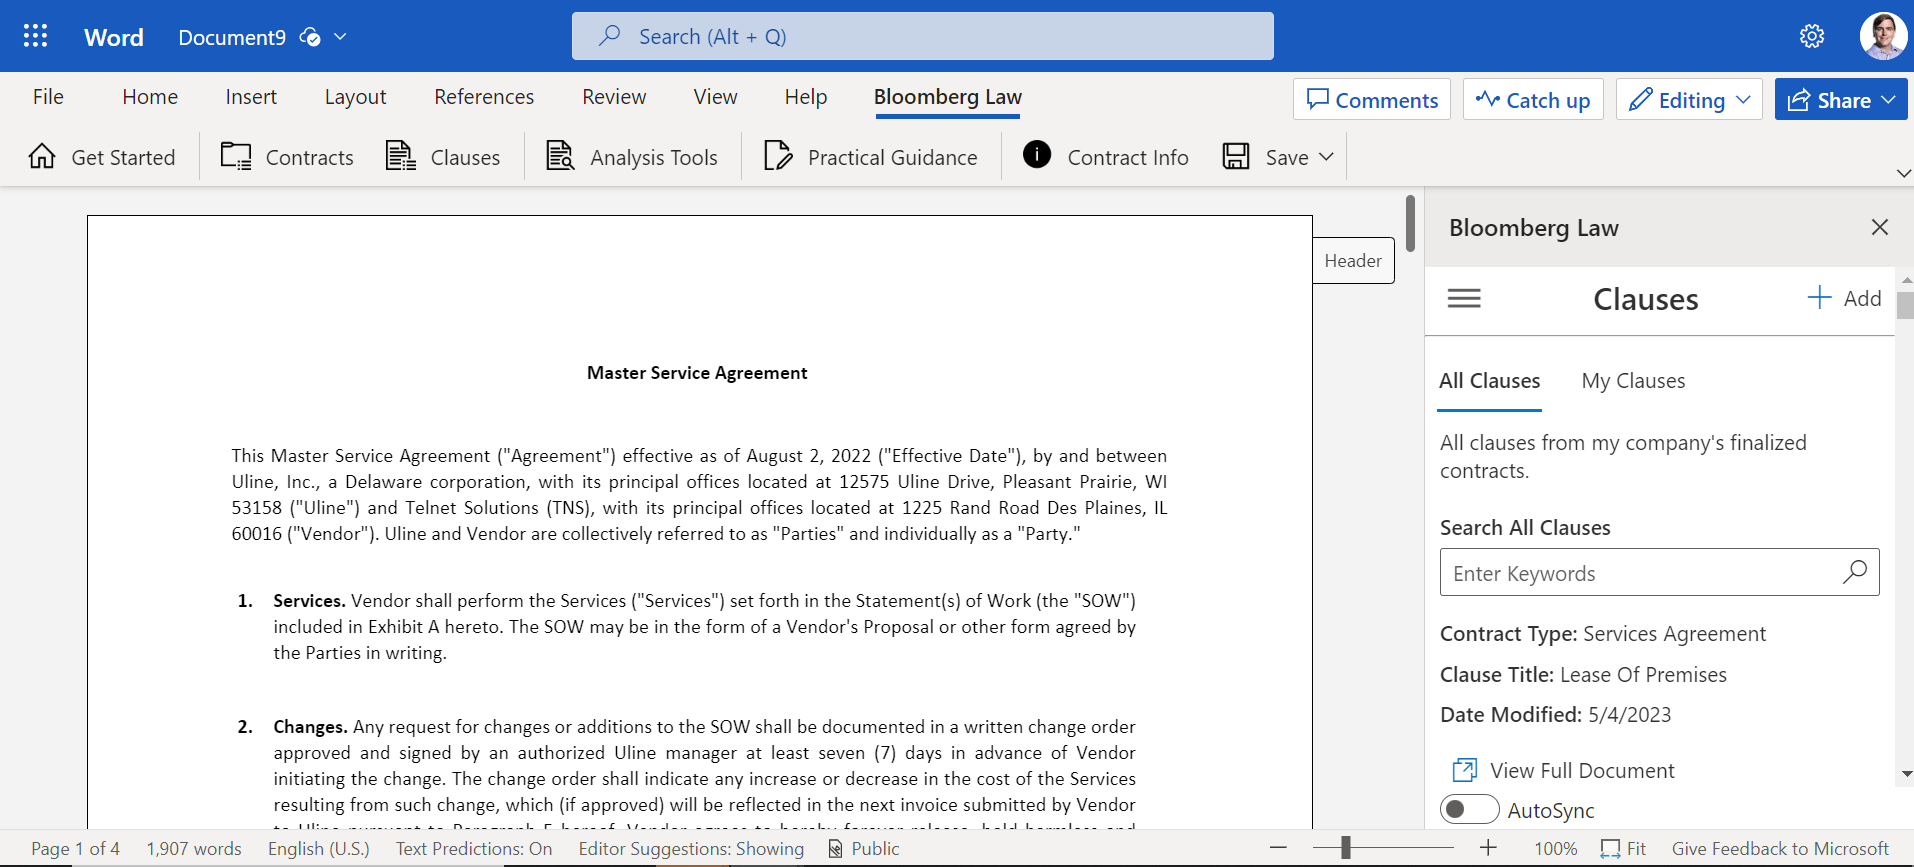Switch to the Insert tab
This screenshot has width=1914, height=867.
click(251, 97)
